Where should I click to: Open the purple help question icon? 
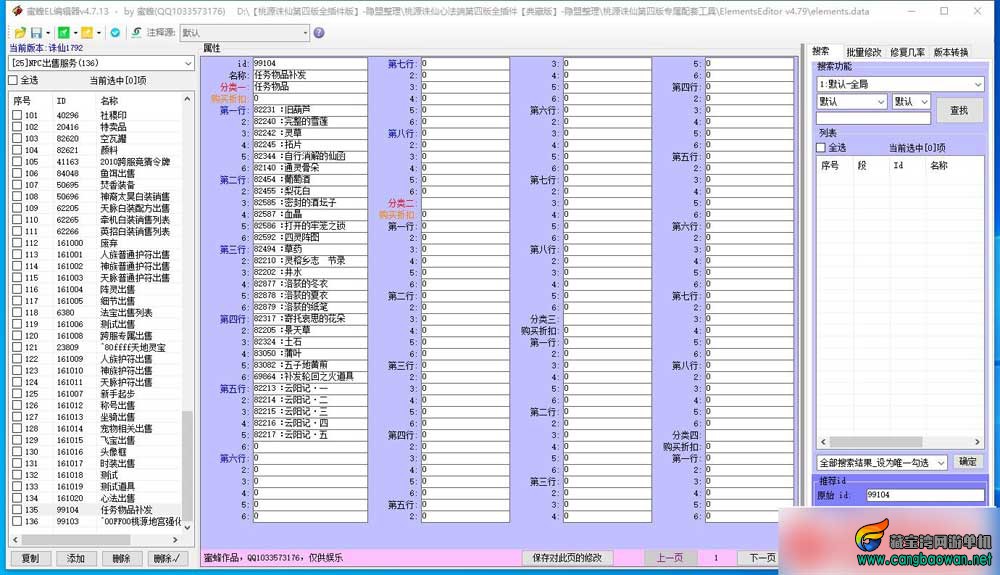319,33
